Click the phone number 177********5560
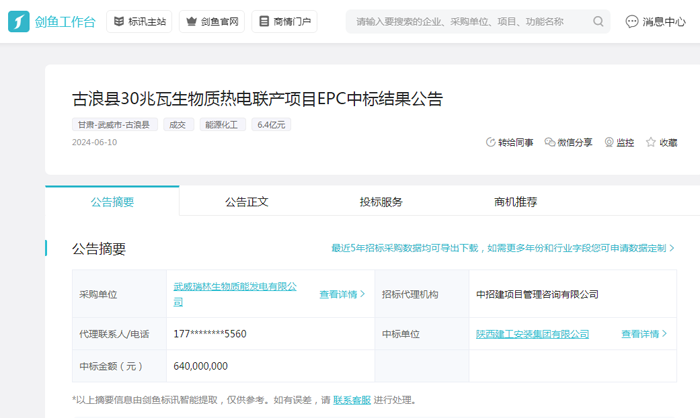Screen dimensions: 700x418 pos(210,334)
